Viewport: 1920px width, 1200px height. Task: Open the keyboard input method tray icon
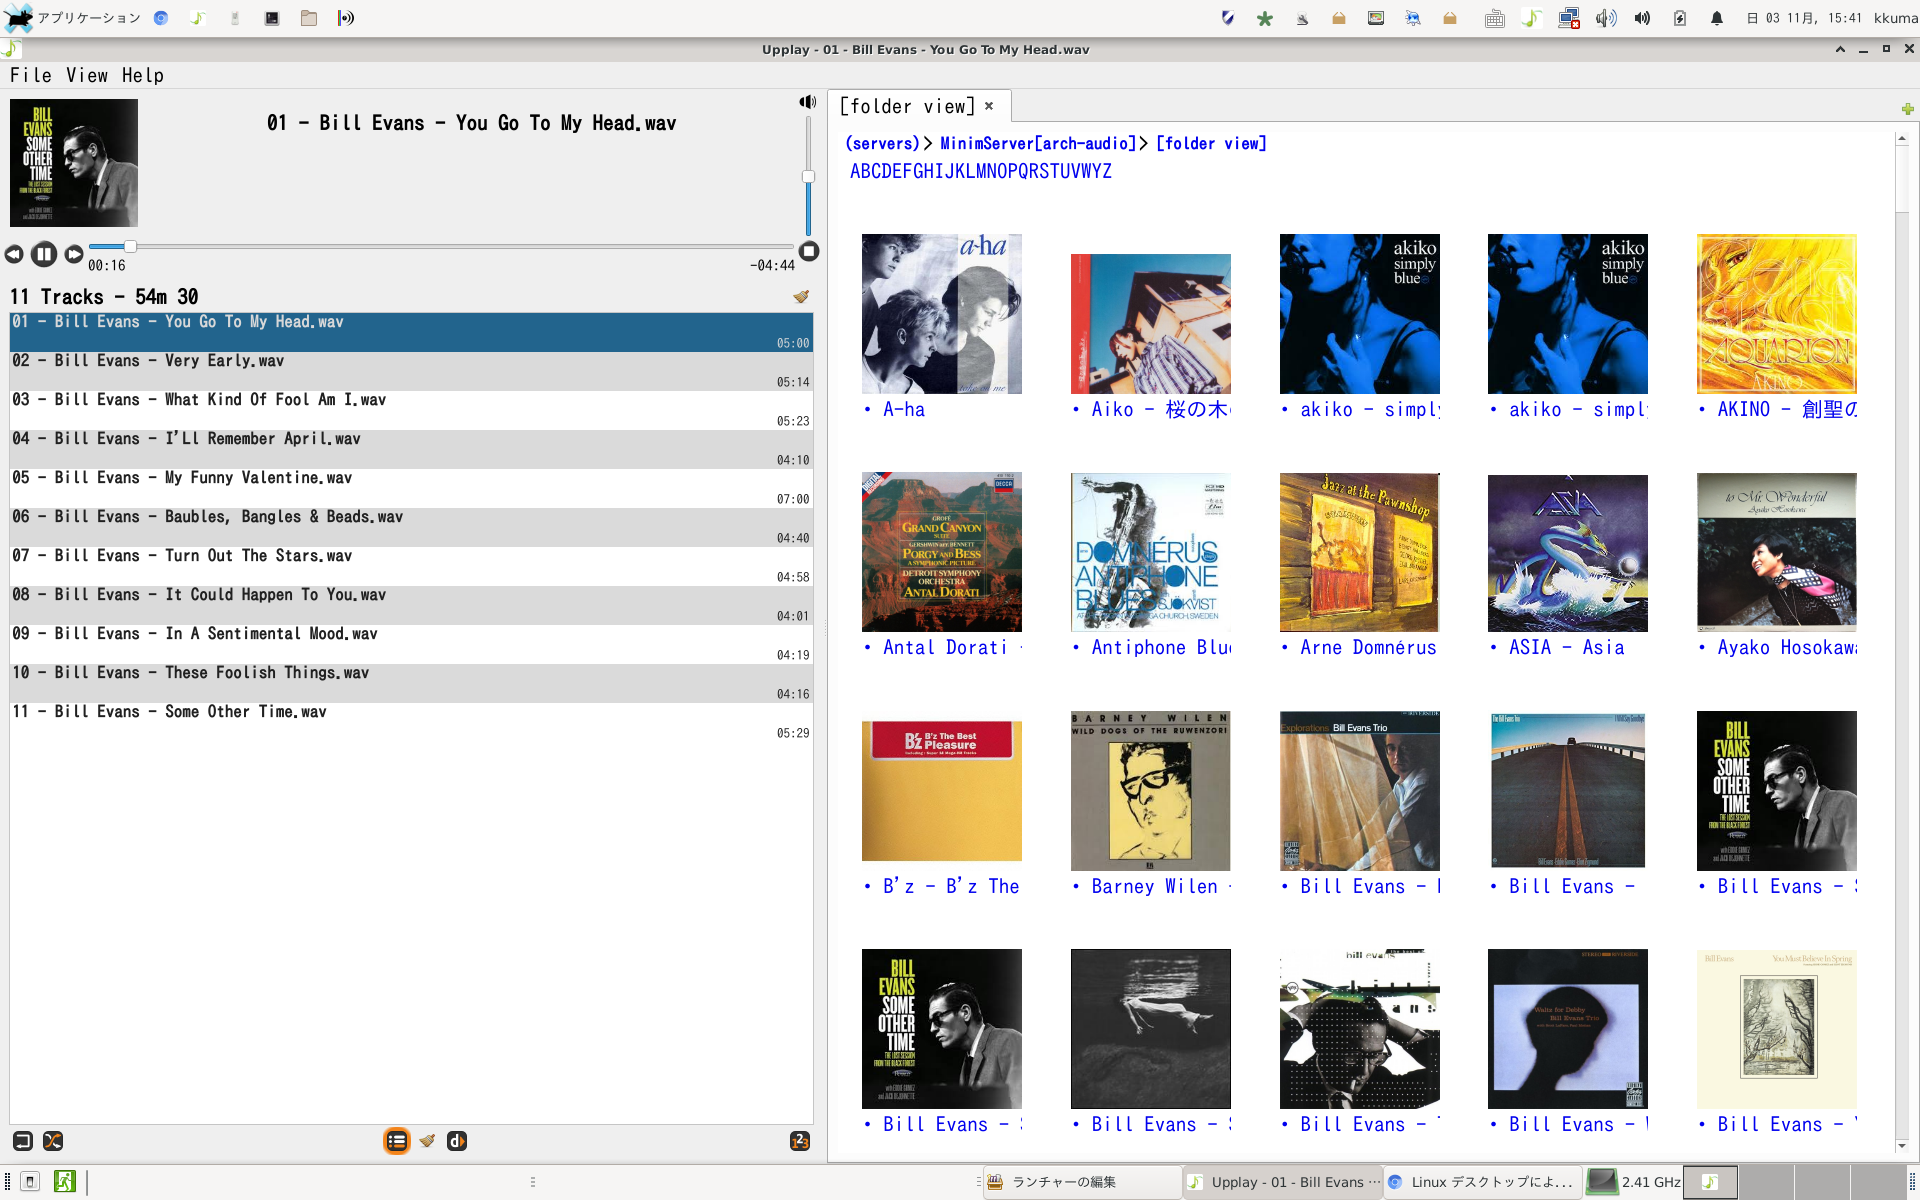click(x=1494, y=18)
